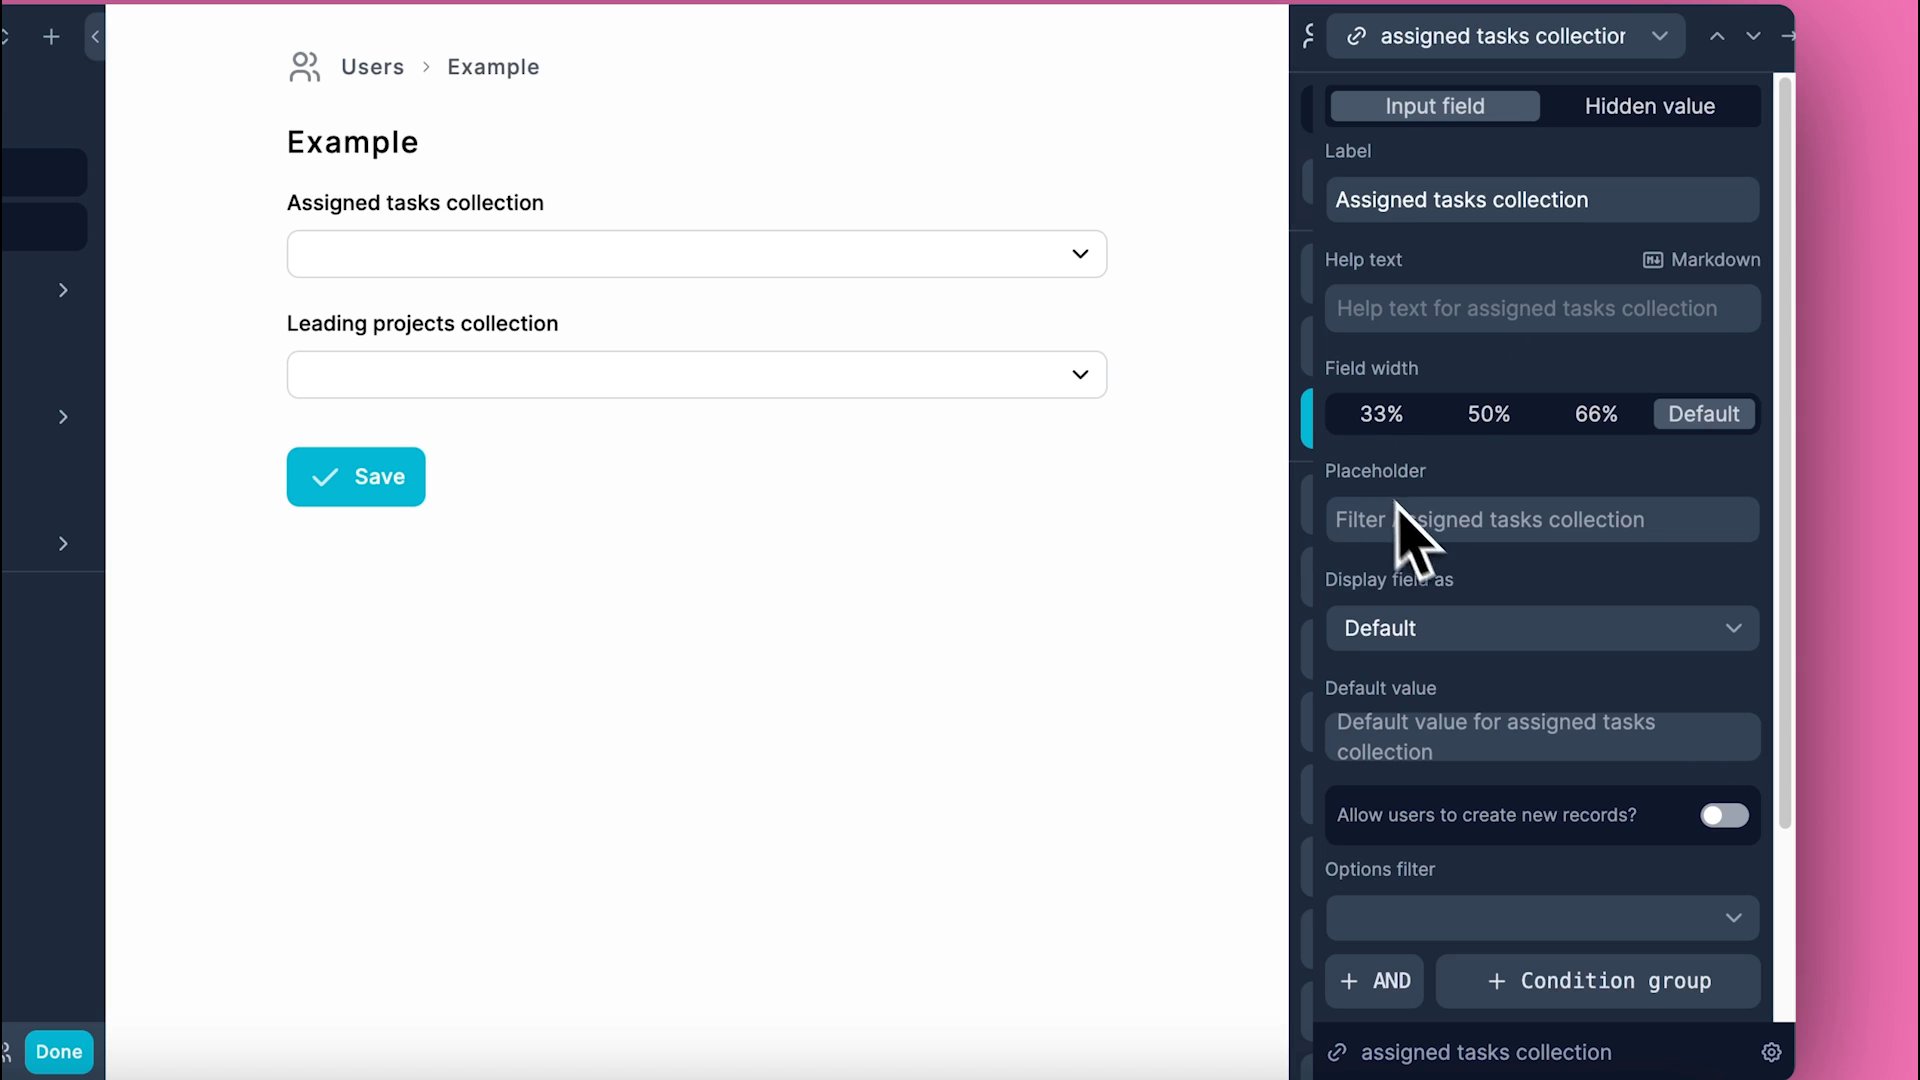
Task: Enable Allow users to create new records
Action: [x=1724, y=815]
